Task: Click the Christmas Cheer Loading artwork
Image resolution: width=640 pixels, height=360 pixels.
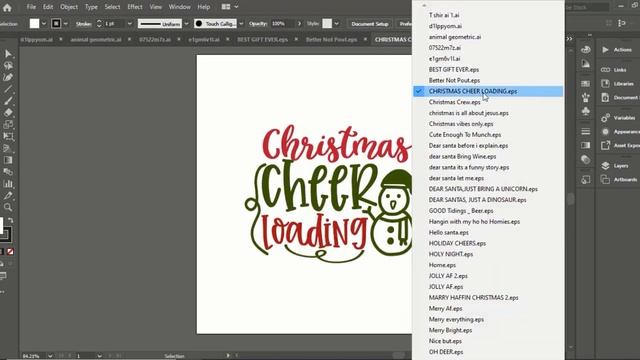Action: click(x=329, y=193)
